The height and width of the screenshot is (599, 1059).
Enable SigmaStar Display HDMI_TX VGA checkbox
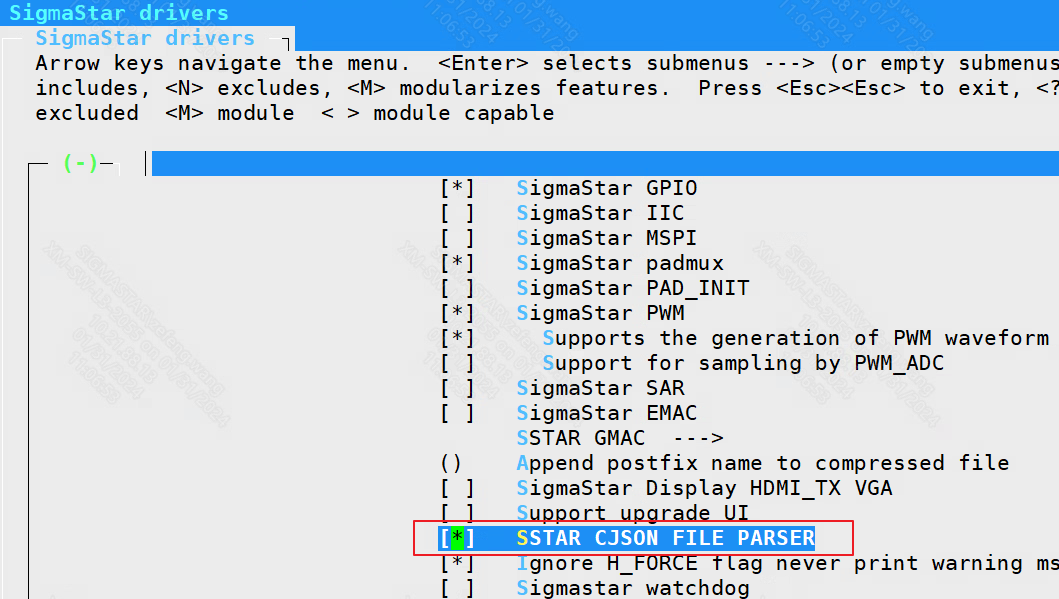(457, 488)
